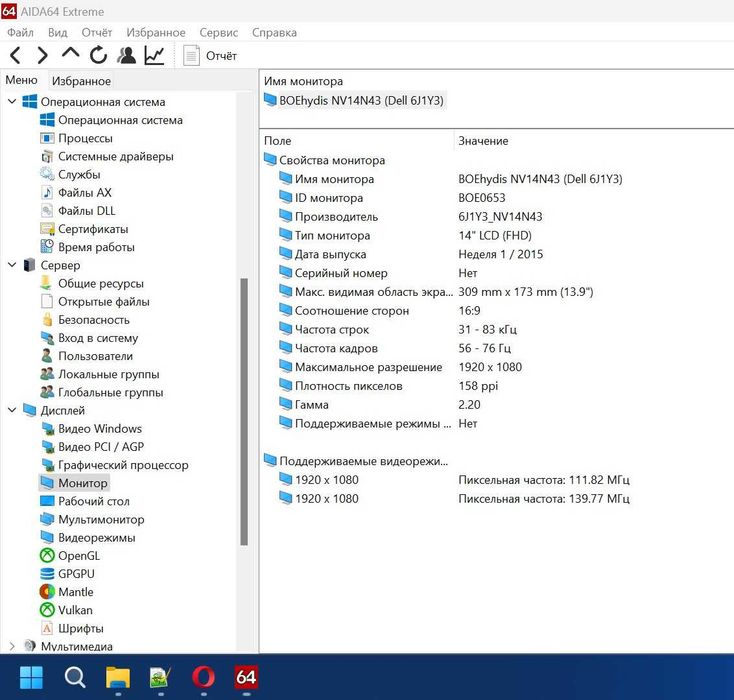
Task: Click the Mantle icon in the tree
Action: click(47, 592)
